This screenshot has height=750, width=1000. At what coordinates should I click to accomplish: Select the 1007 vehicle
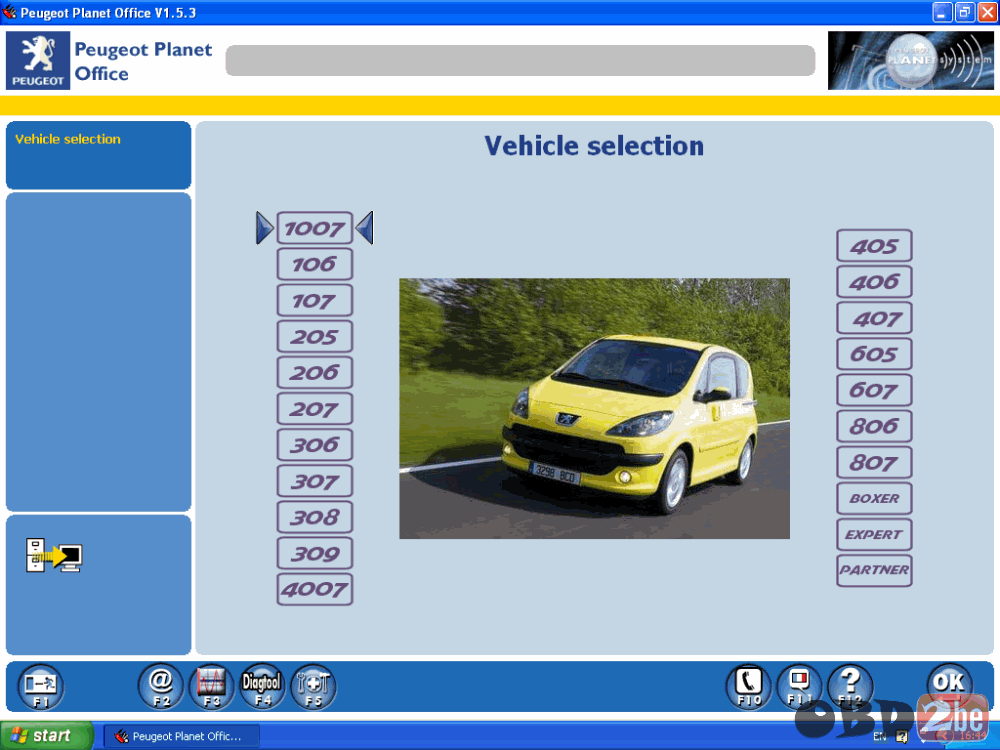314,228
